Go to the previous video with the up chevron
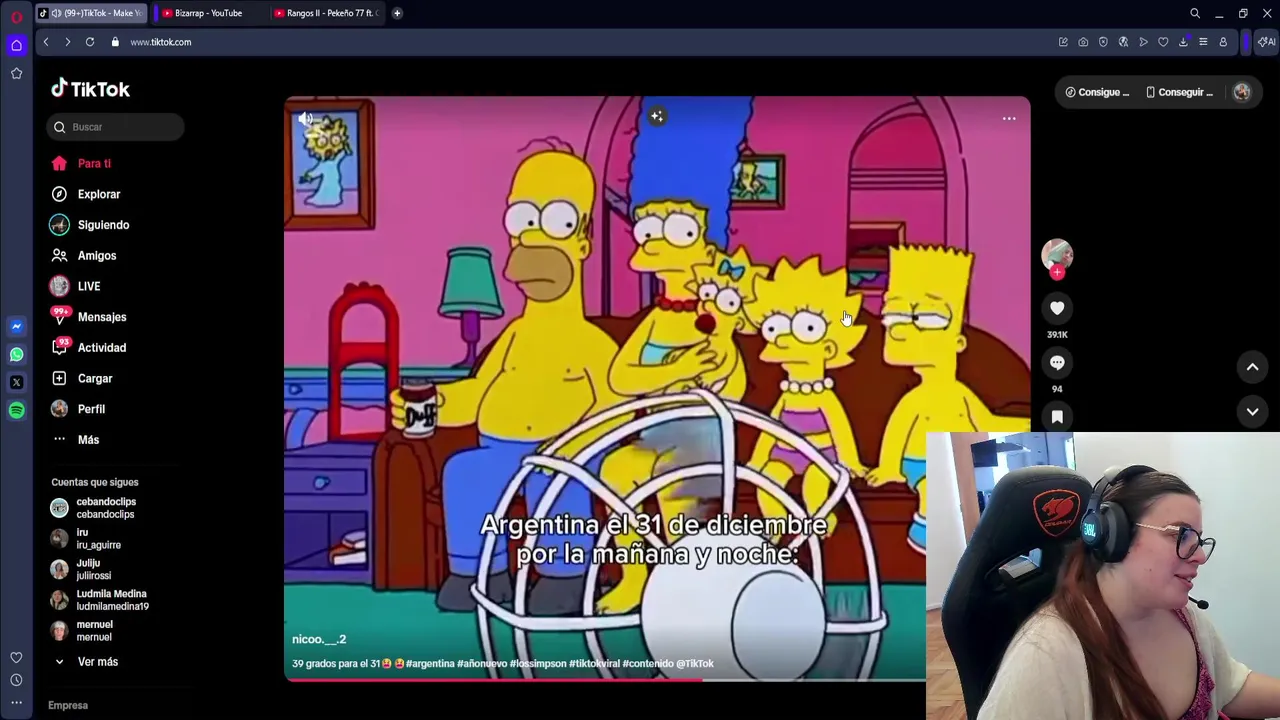 [x=1252, y=367]
